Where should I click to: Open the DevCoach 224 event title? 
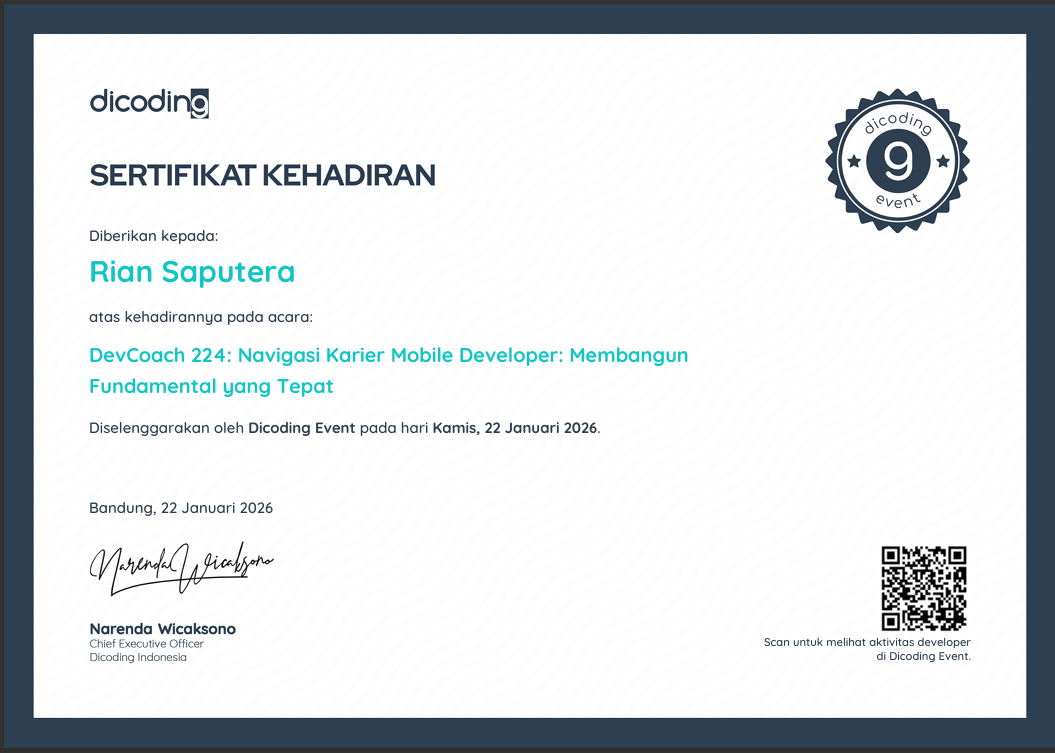click(388, 355)
